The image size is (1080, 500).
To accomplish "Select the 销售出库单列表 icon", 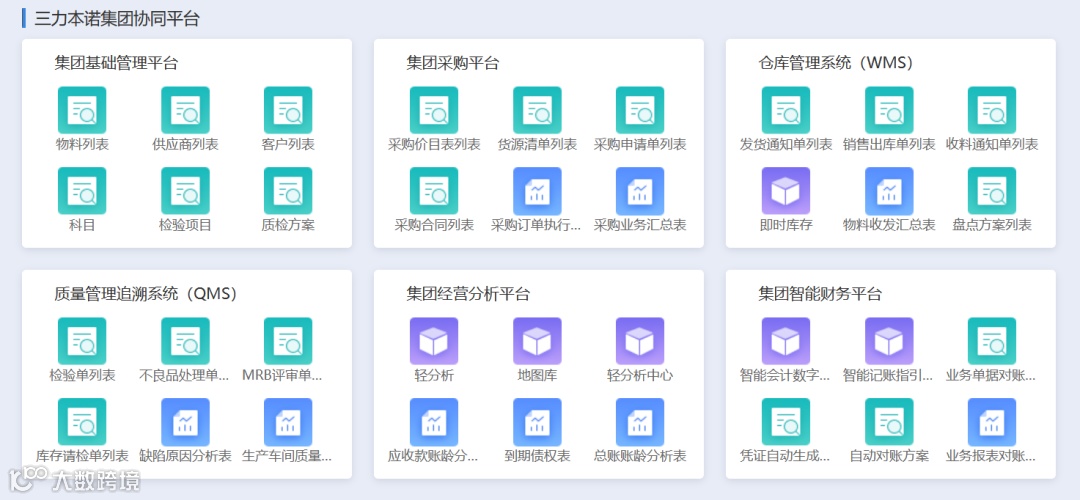I will [889, 110].
